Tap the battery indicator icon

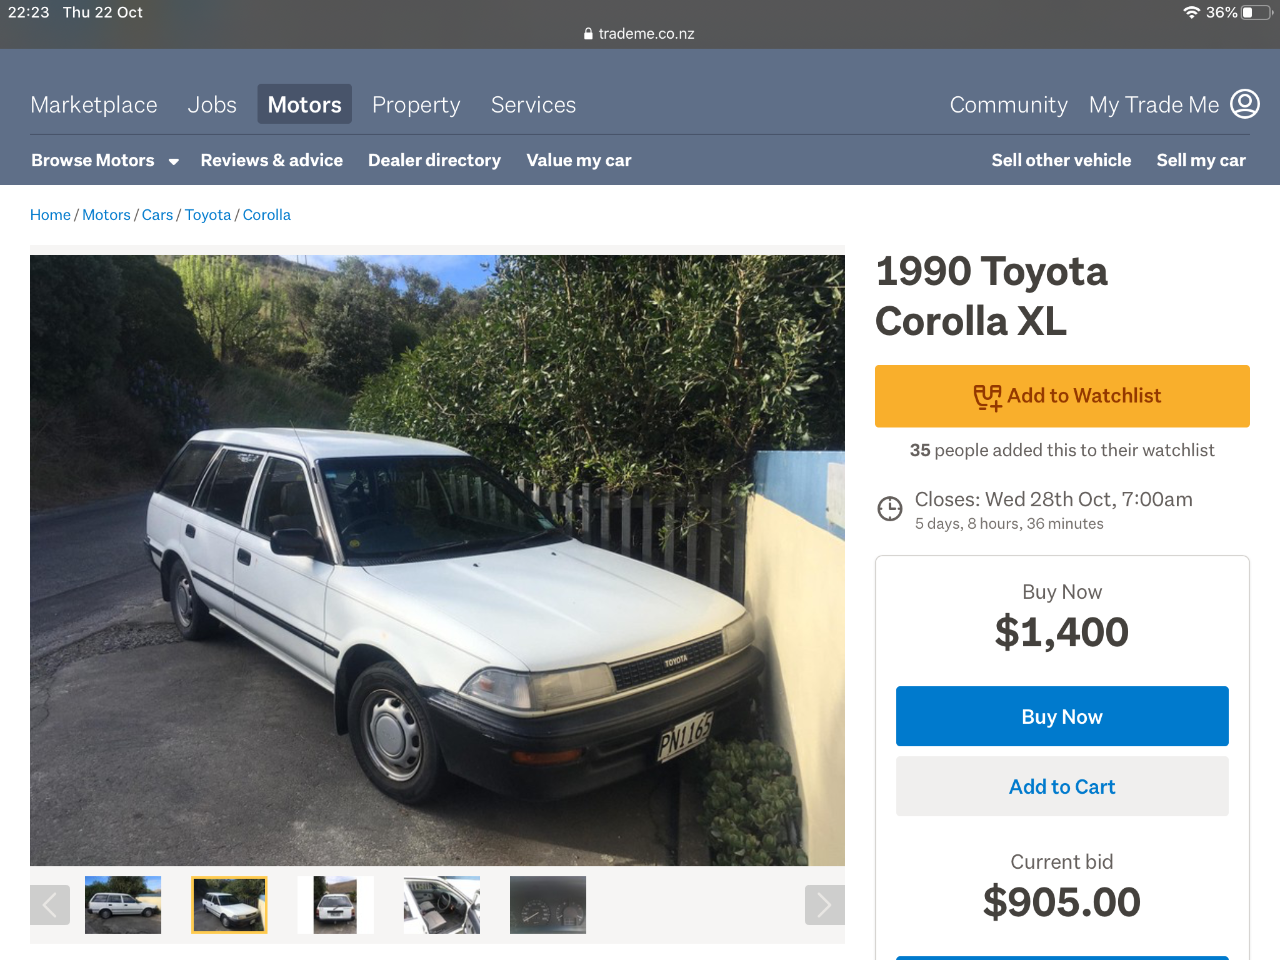(x=1257, y=12)
